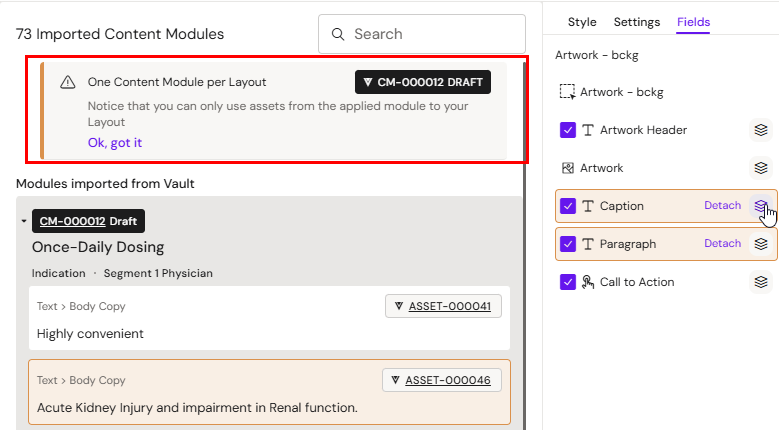
Task: Click the warning triangle icon in notice
Action: click(68, 82)
